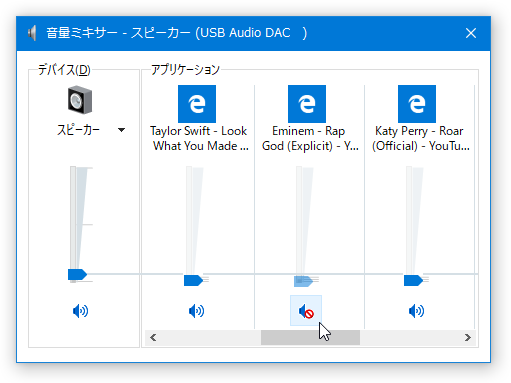Mute the Speaker device volume
The image size is (511, 383).
click(x=80, y=311)
